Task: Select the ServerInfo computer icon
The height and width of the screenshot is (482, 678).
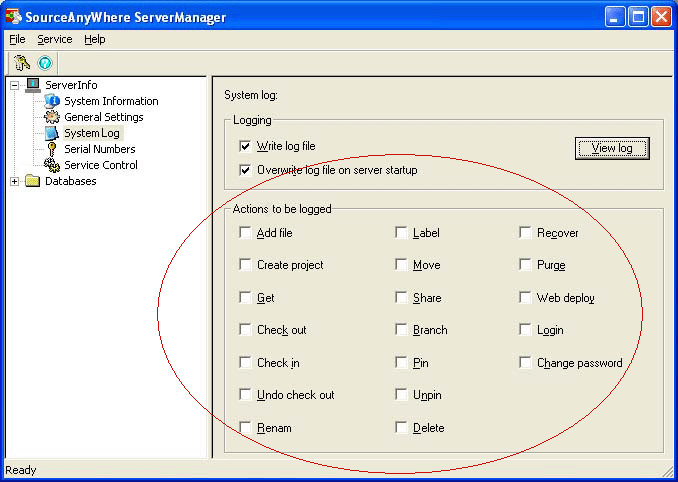Action: pos(33,85)
